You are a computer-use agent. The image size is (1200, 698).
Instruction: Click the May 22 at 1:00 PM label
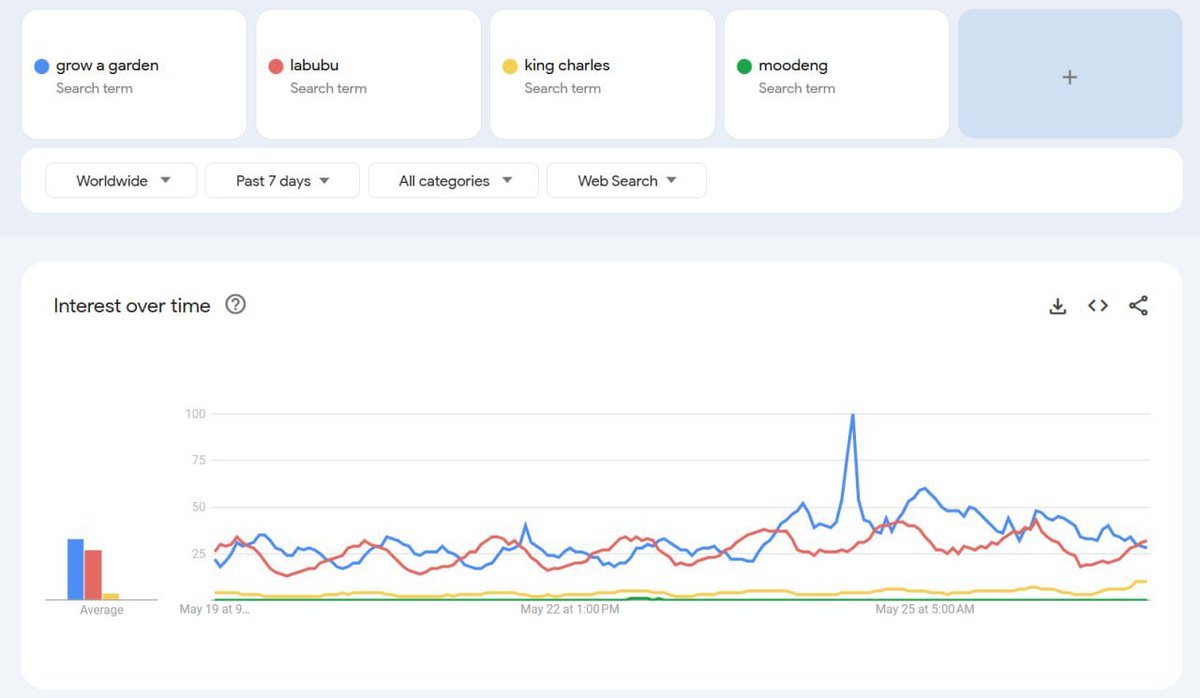(570, 608)
